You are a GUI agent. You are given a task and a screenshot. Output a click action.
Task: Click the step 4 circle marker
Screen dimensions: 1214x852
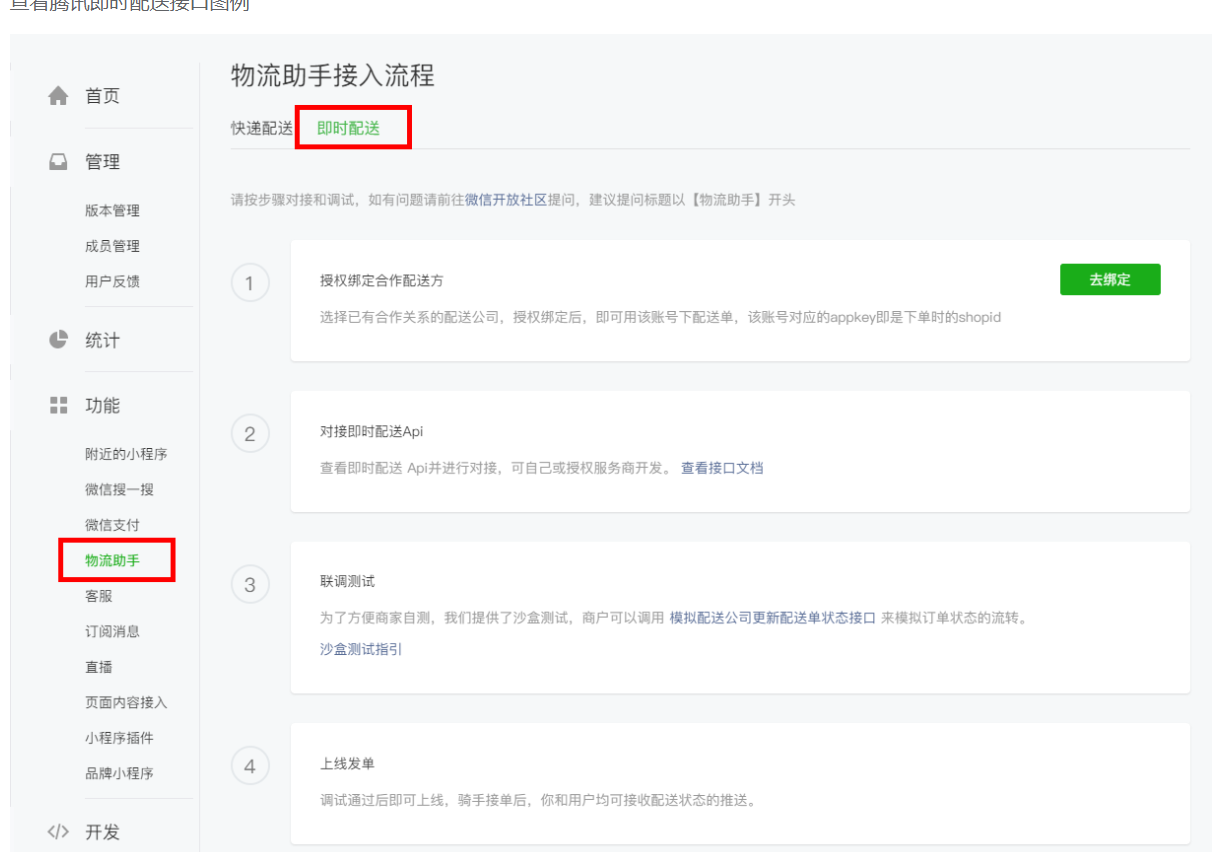[x=250, y=767]
